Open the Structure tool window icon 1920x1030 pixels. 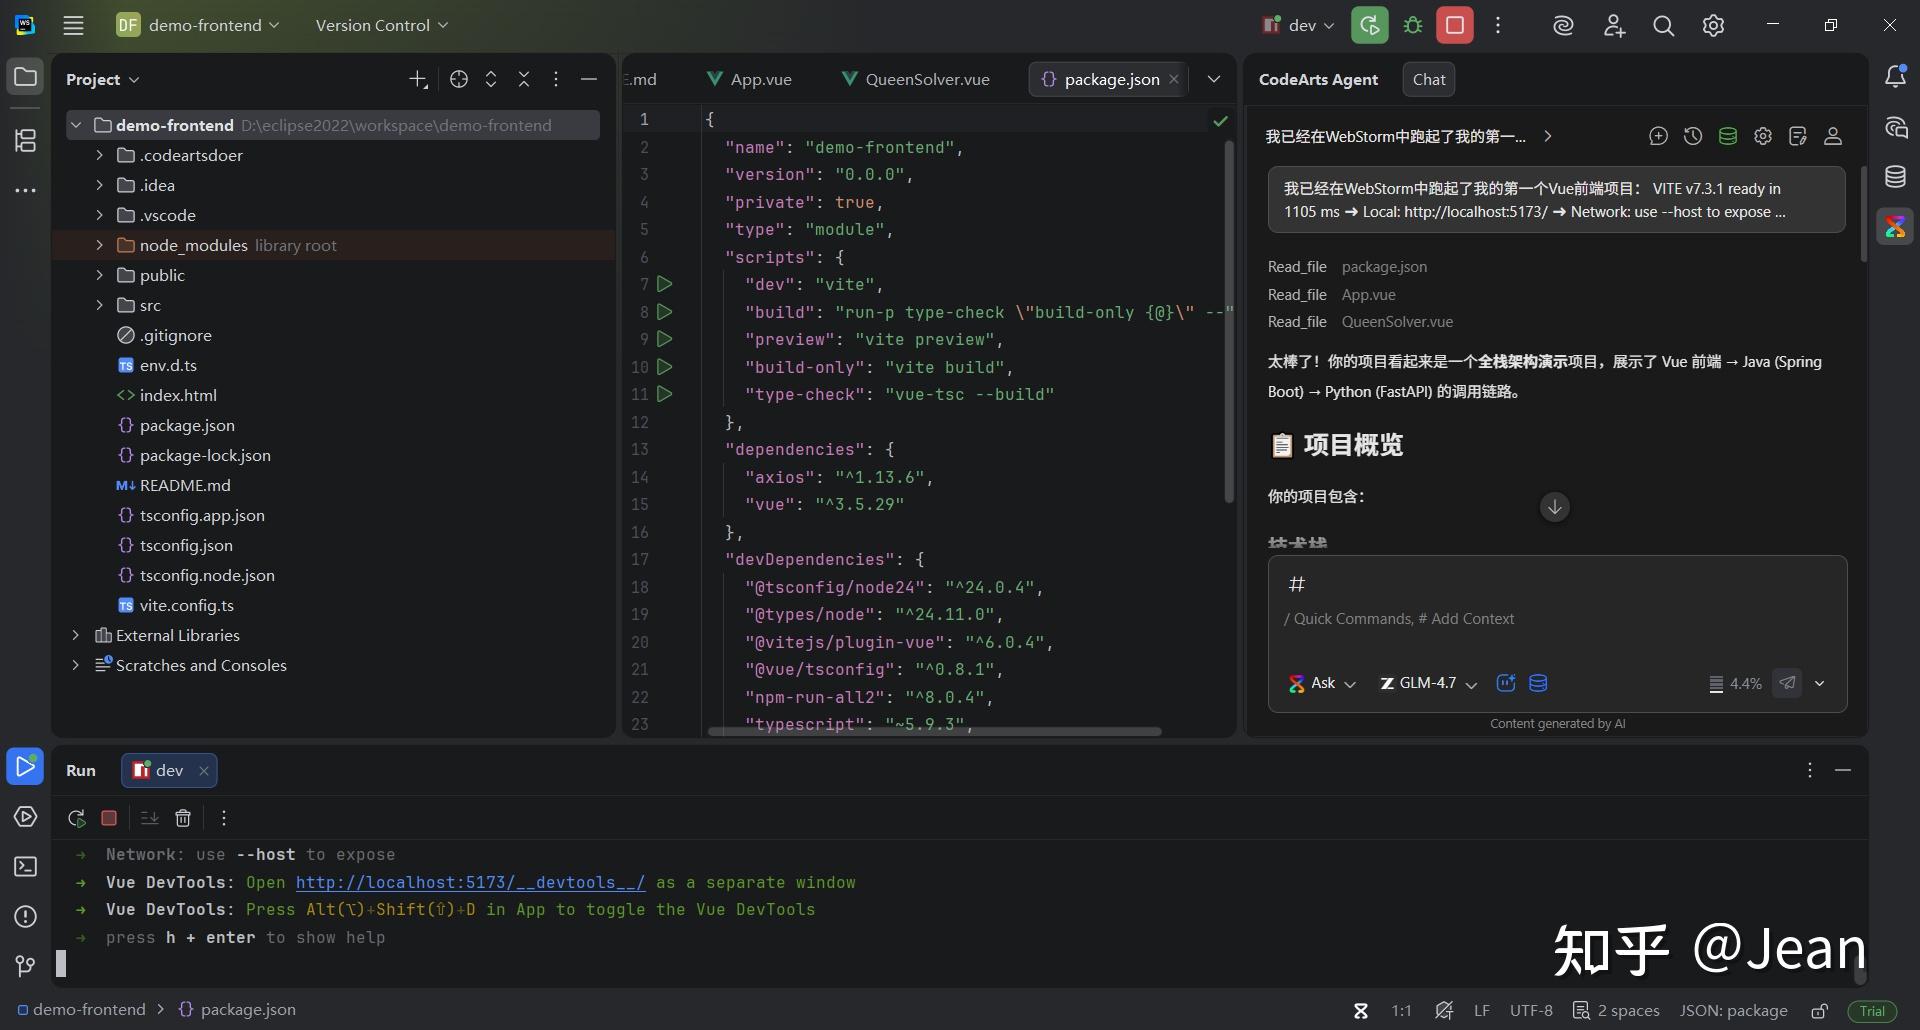[x=26, y=141]
